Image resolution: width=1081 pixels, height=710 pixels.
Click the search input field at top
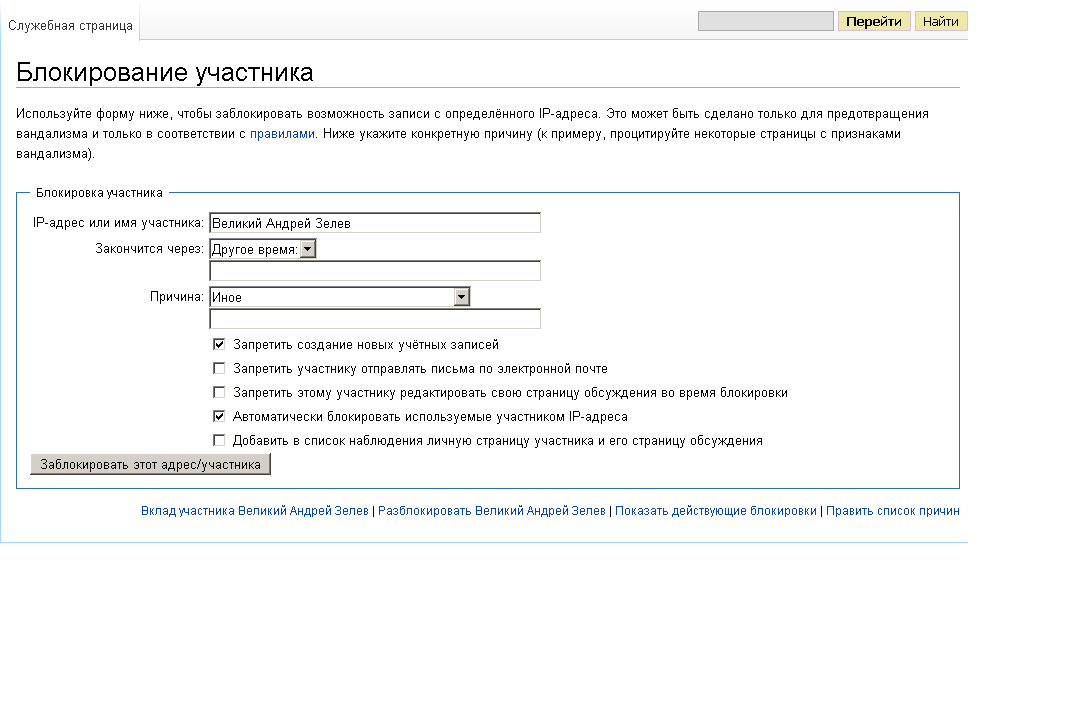coord(765,21)
